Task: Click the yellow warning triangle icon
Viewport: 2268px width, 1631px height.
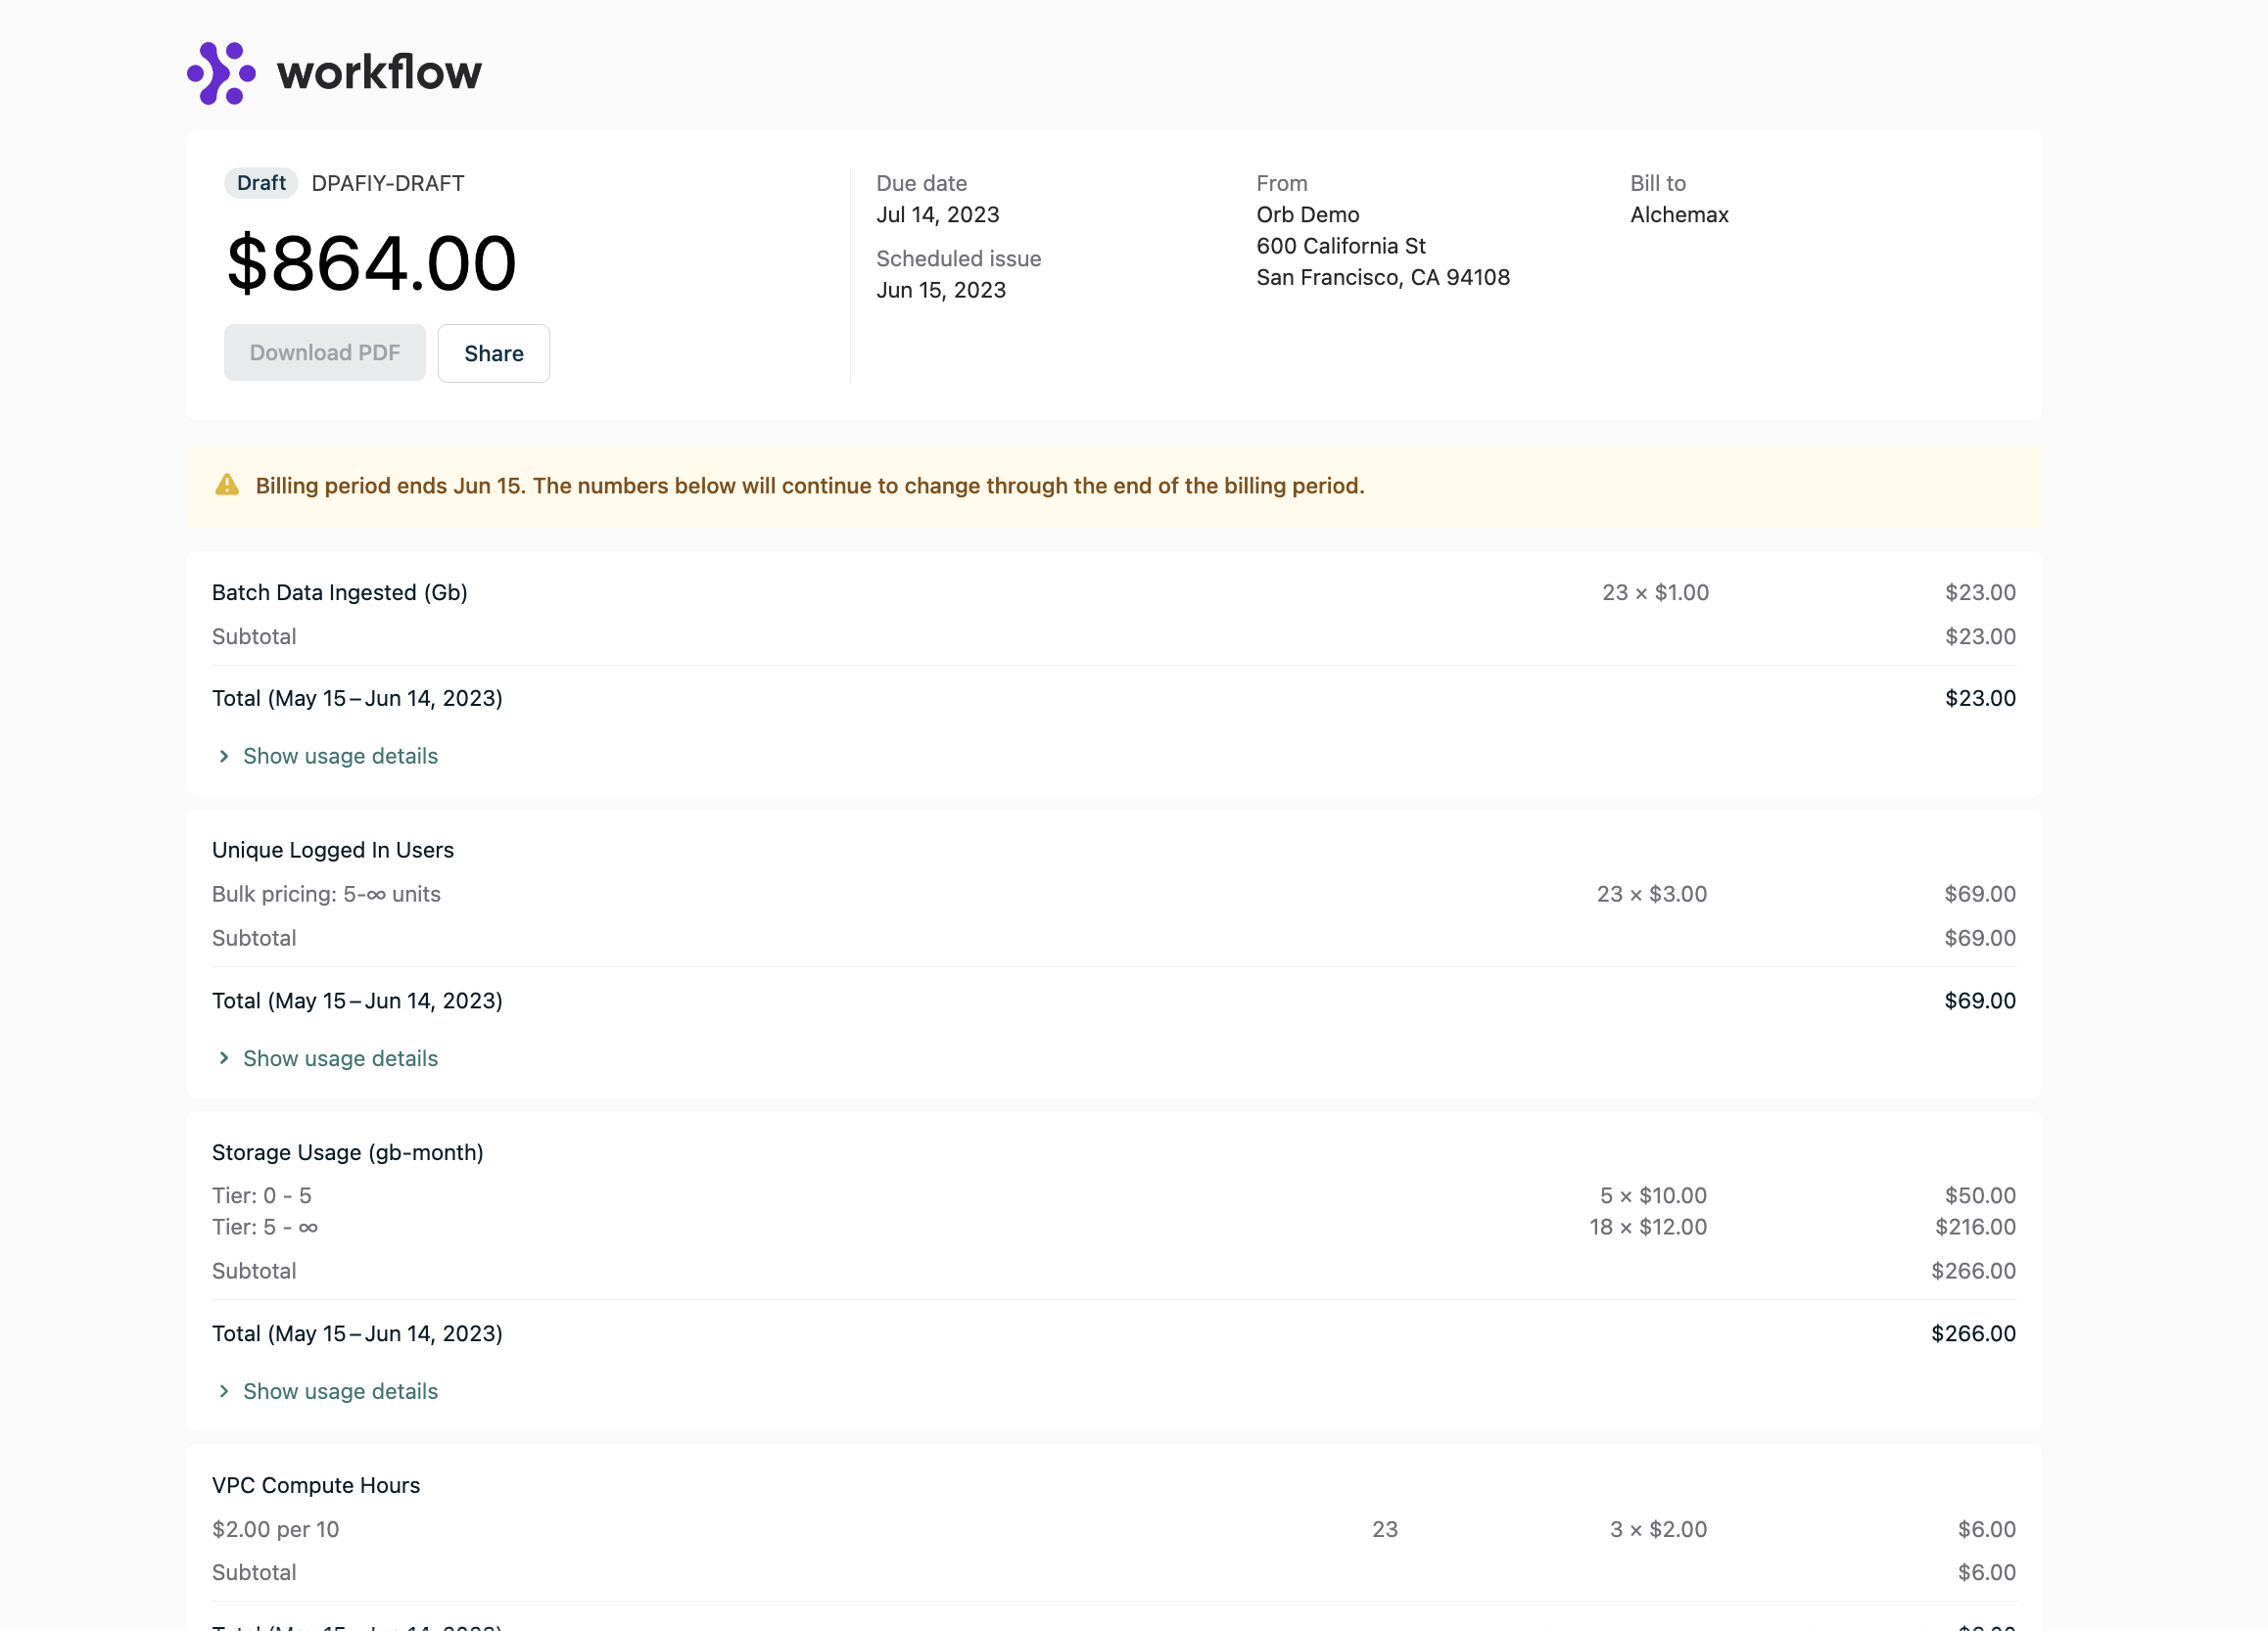Action: (227, 485)
